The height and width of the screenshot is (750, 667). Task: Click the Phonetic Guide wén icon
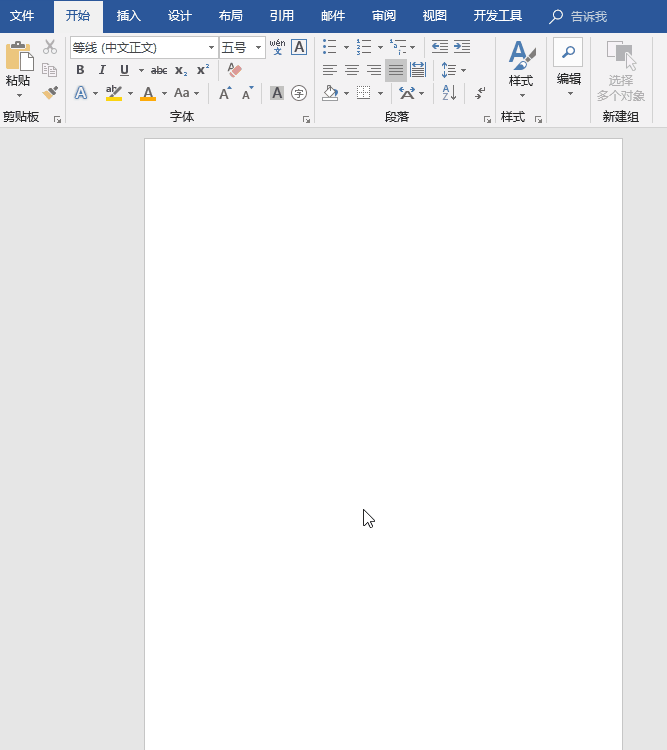click(277, 47)
